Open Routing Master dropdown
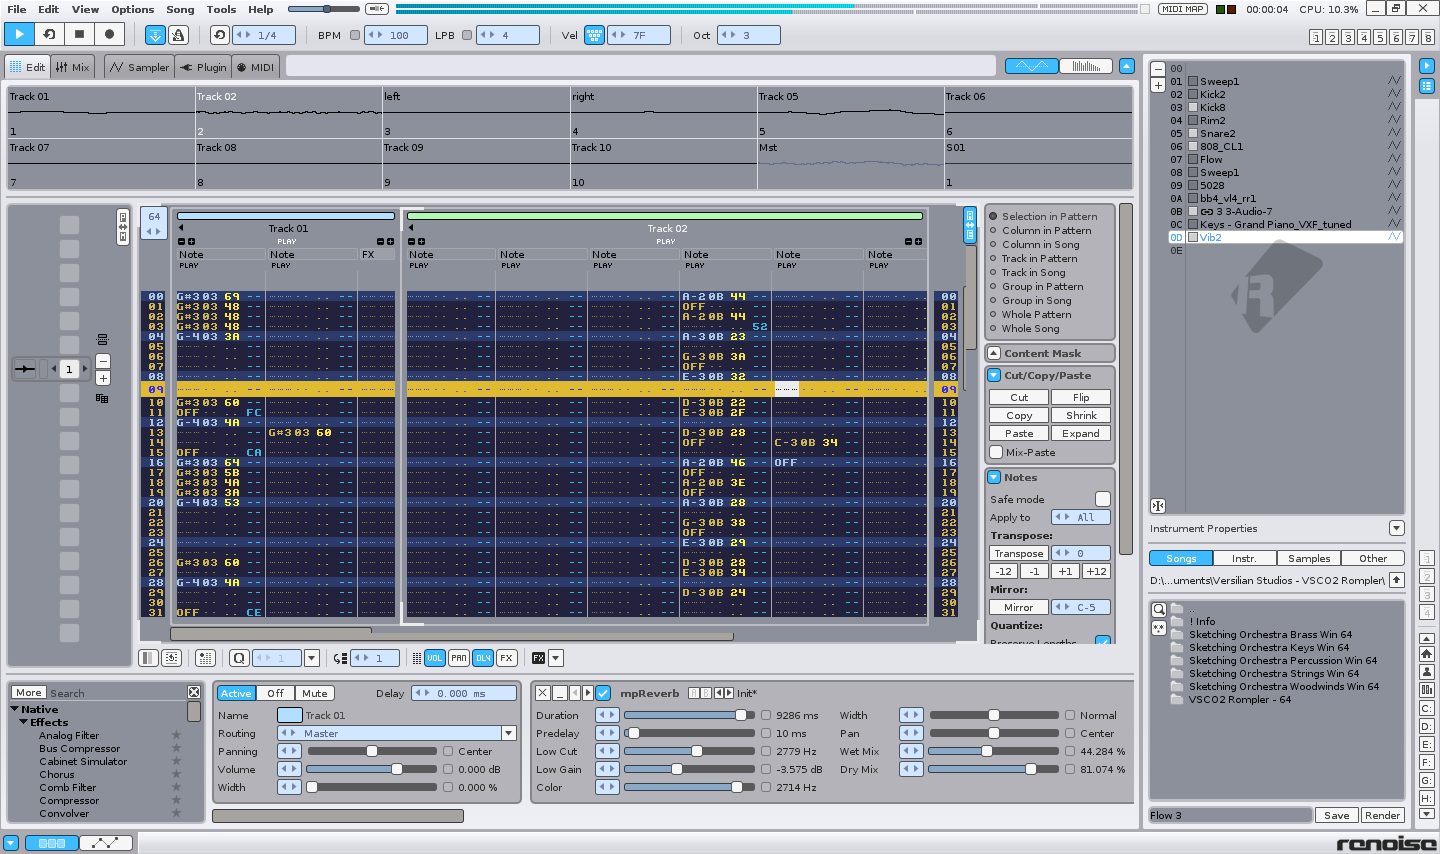The height and width of the screenshot is (854, 1440). coord(508,733)
